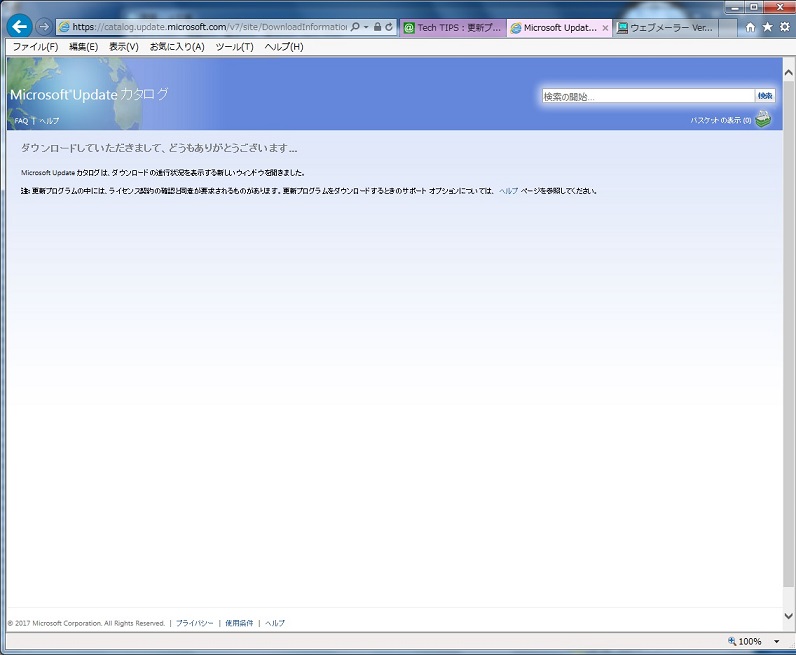Click the browser Forward arrow button
This screenshot has height=655, width=796.
point(44,26)
